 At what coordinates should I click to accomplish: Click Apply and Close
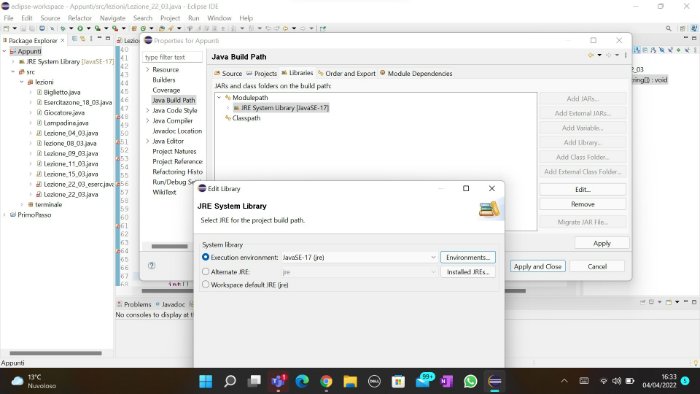coord(538,266)
